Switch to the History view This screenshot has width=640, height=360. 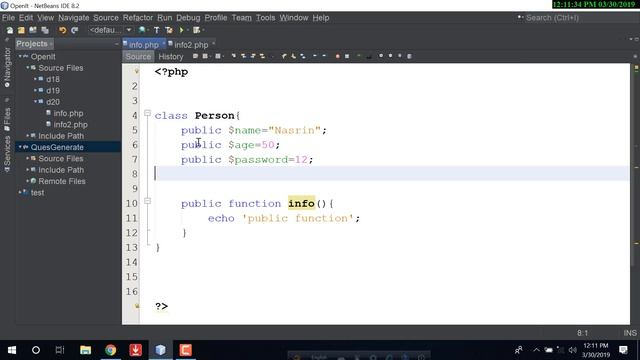(x=171, y=57)
